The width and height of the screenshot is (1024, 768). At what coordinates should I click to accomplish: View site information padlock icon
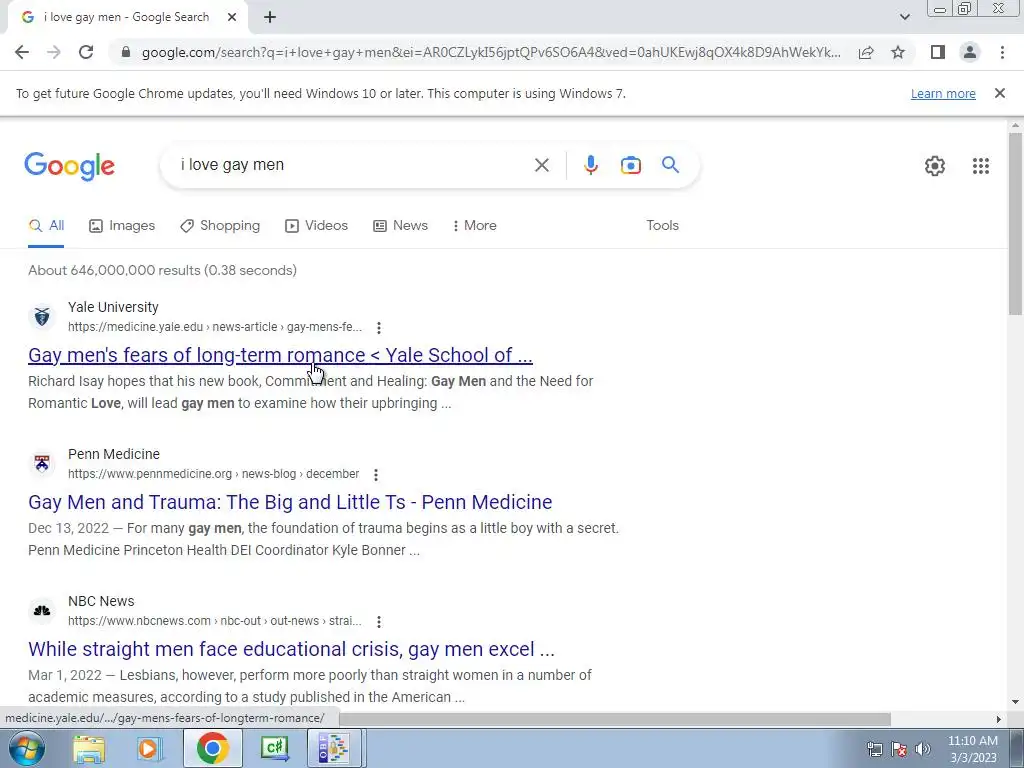click(126, 52)
